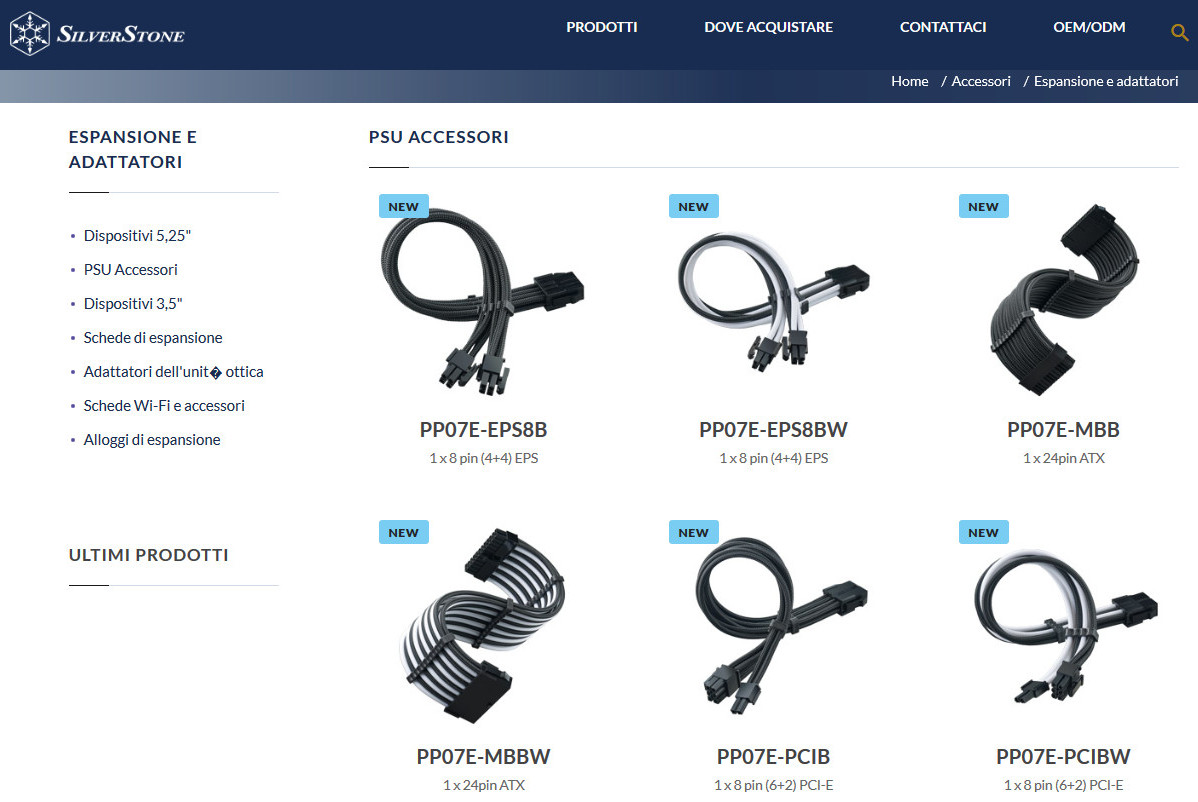This screenshot has width=1198, height=802.
Task: Click the PP07E-PCIB product title
Action: click(x=773, y=757)
